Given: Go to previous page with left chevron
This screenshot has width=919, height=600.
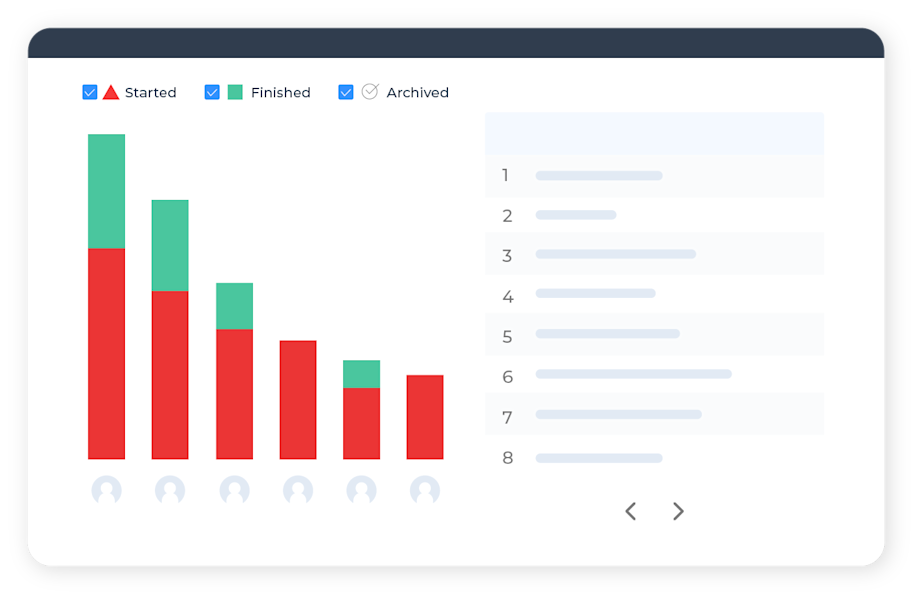Looking at the screenshot, I should (x=631, y=512).
